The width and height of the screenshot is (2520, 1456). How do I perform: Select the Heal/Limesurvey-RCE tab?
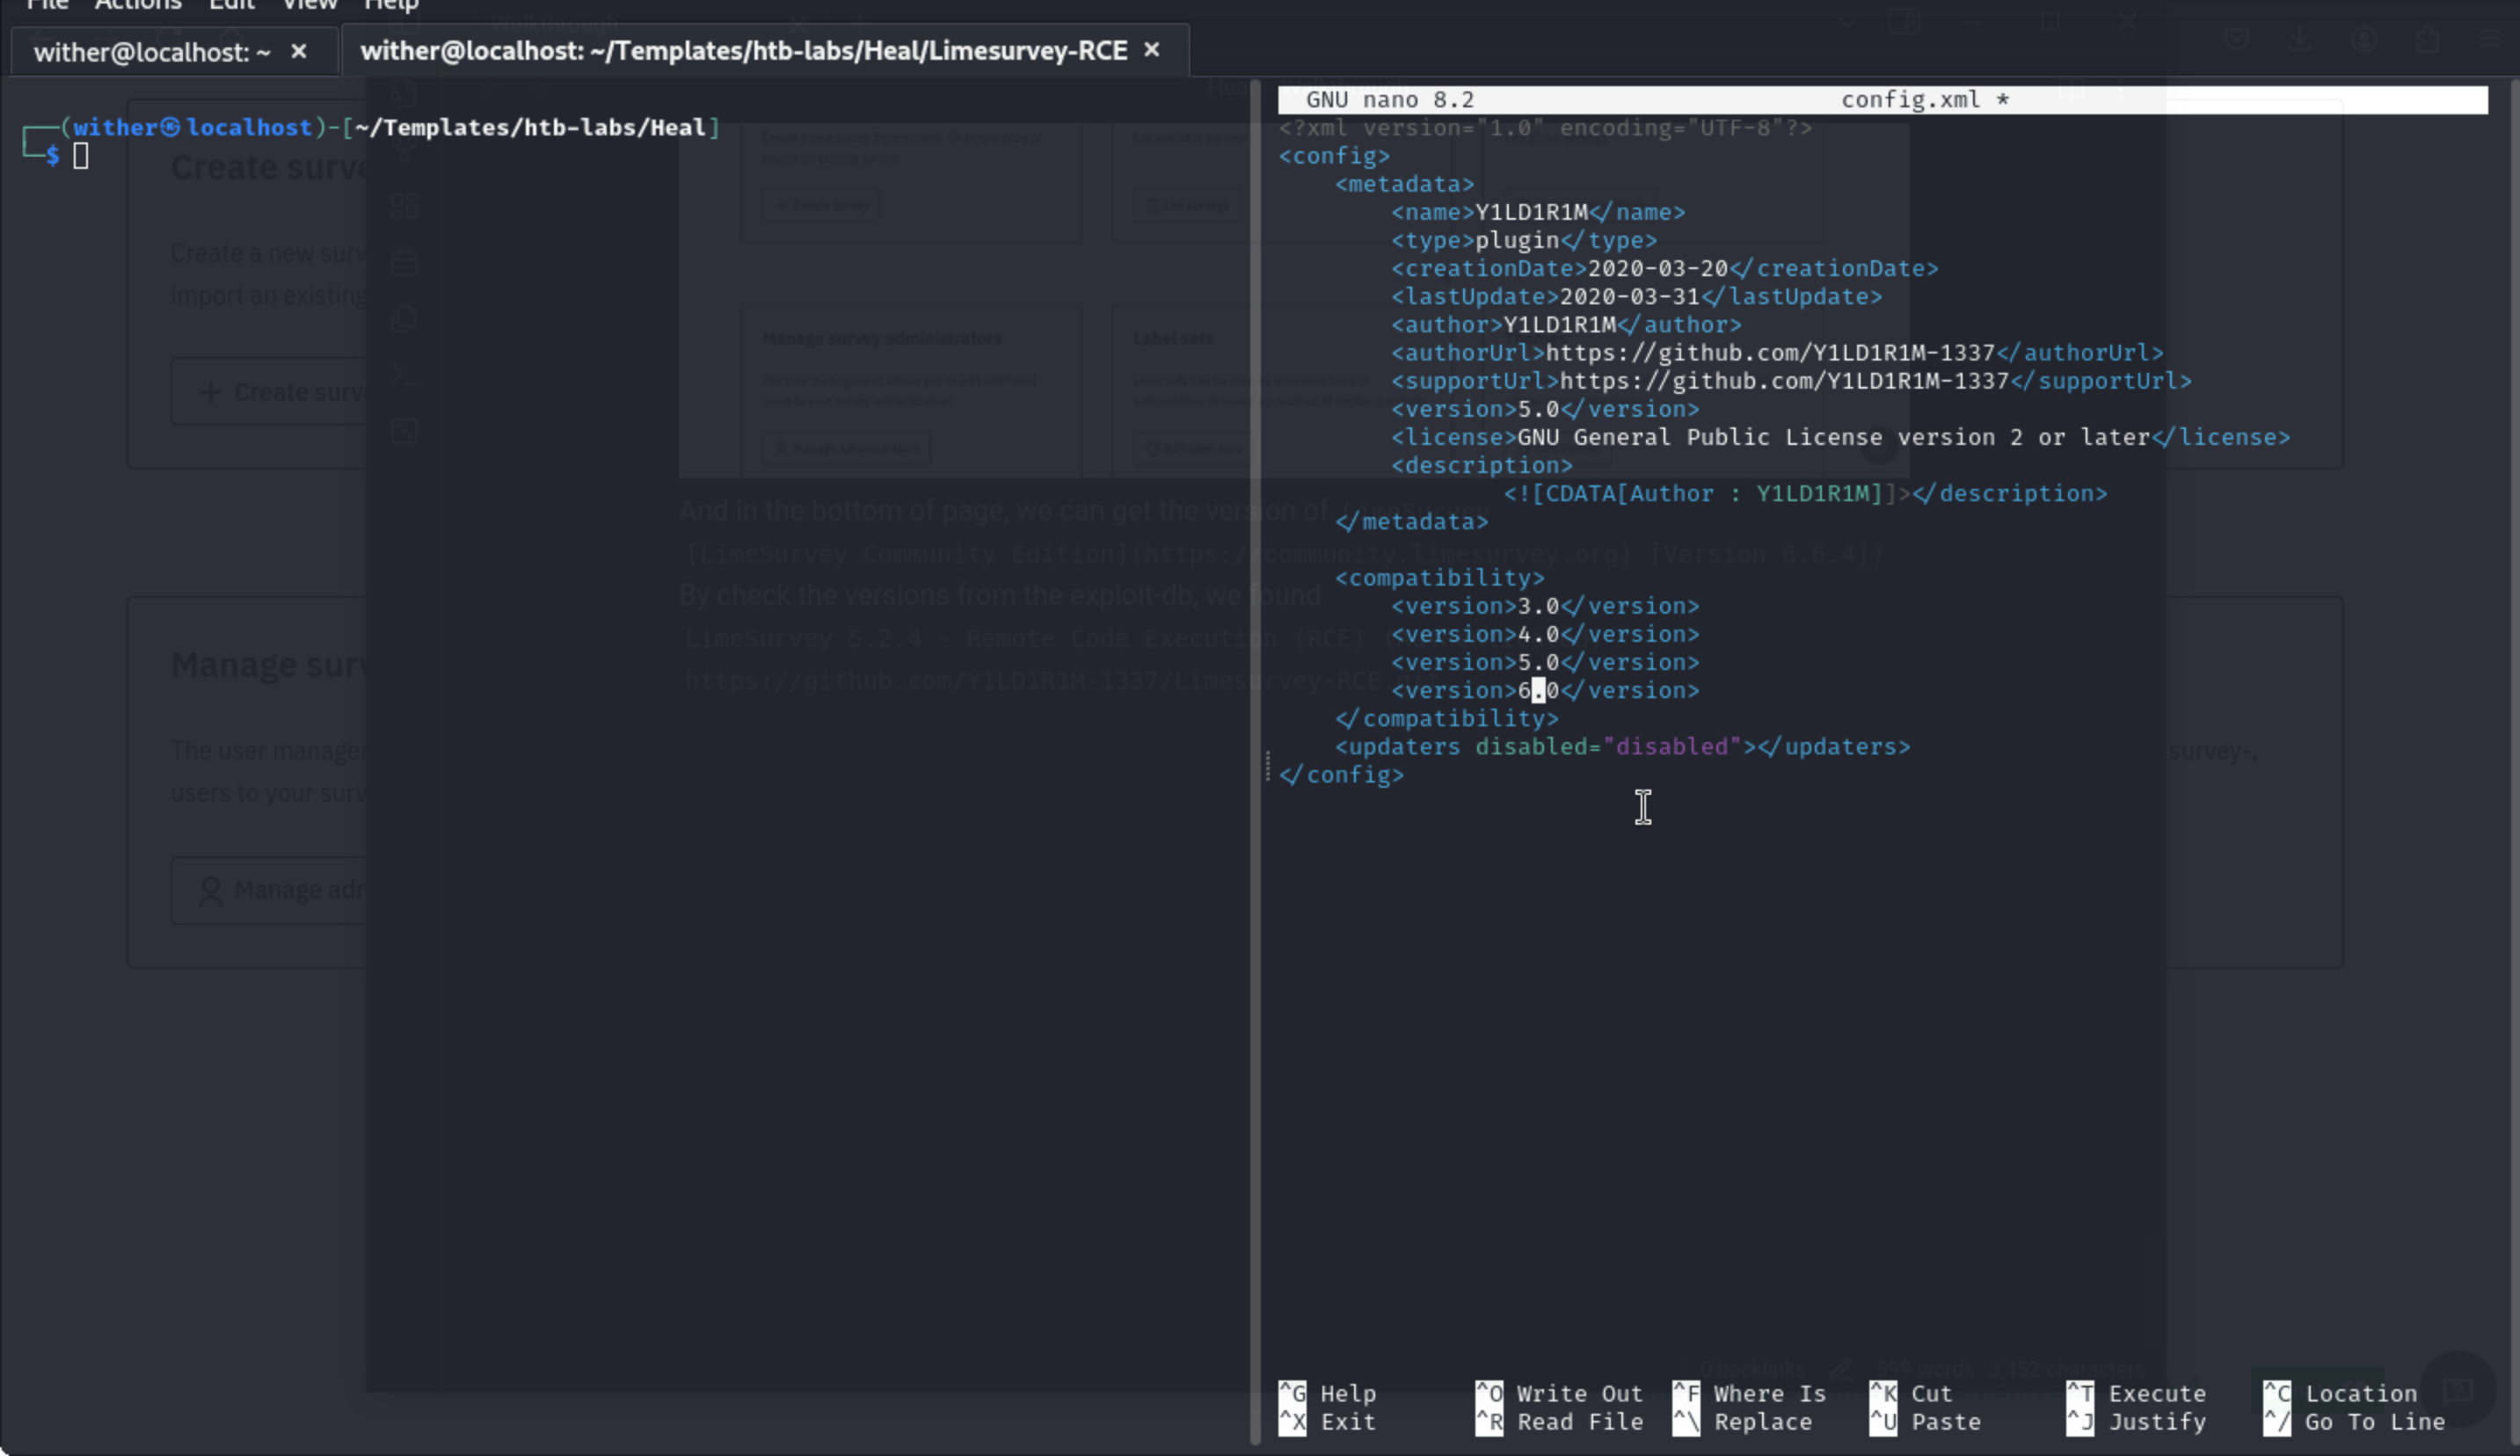tap(743, 51)
